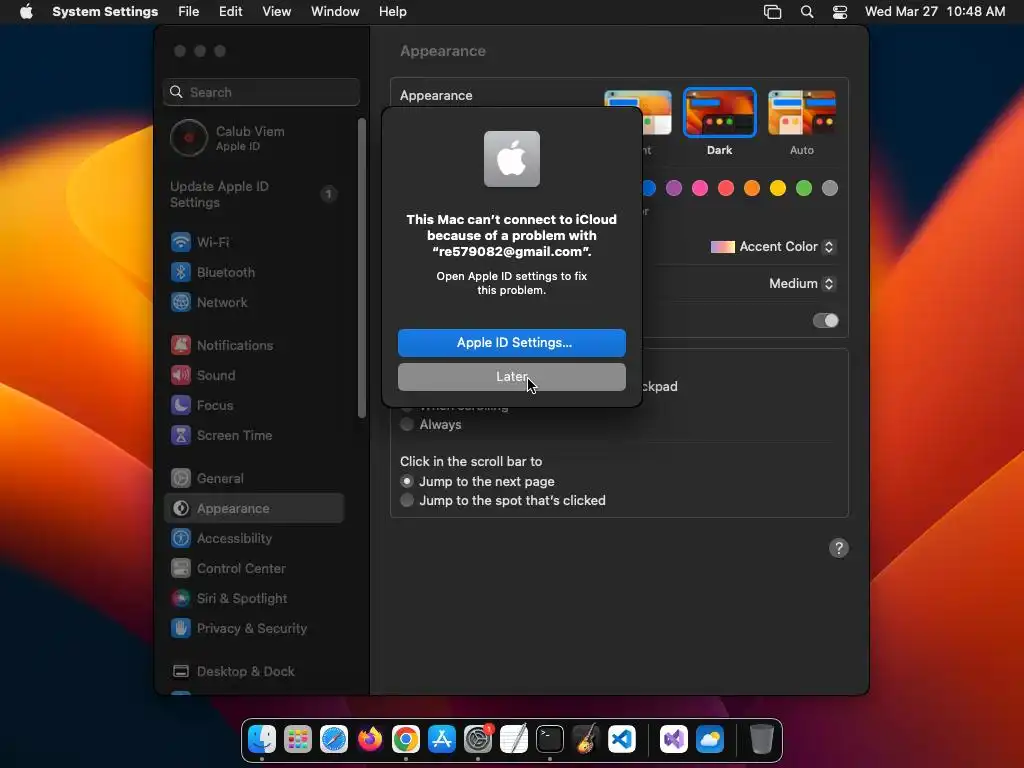Open the Window menu
The width and height of the screenshot is (1024, 768).
point(335,12)
